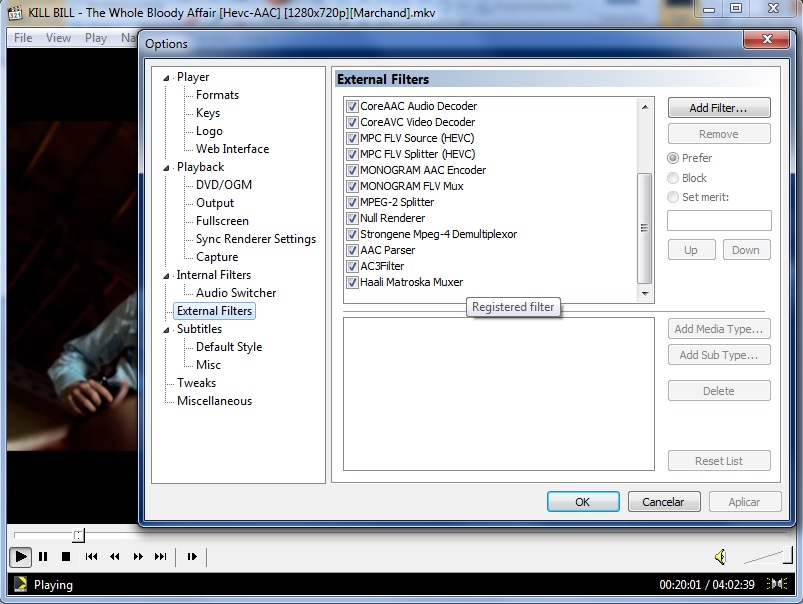Skip to previous chapter icon
803x604 pixels.
[91, 556]
